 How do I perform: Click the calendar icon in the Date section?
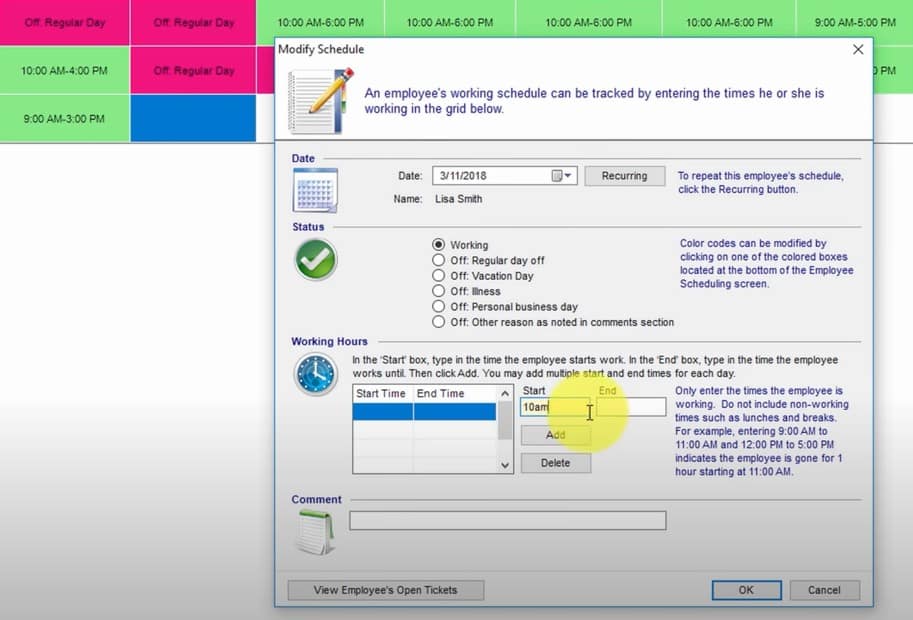[315, 190]
